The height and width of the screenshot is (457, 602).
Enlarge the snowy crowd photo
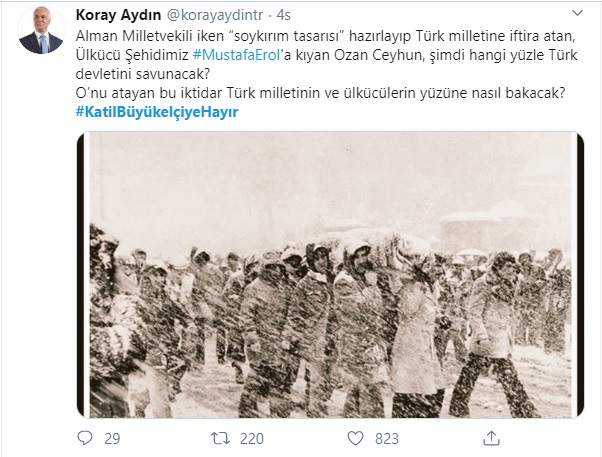pos(330,275)
